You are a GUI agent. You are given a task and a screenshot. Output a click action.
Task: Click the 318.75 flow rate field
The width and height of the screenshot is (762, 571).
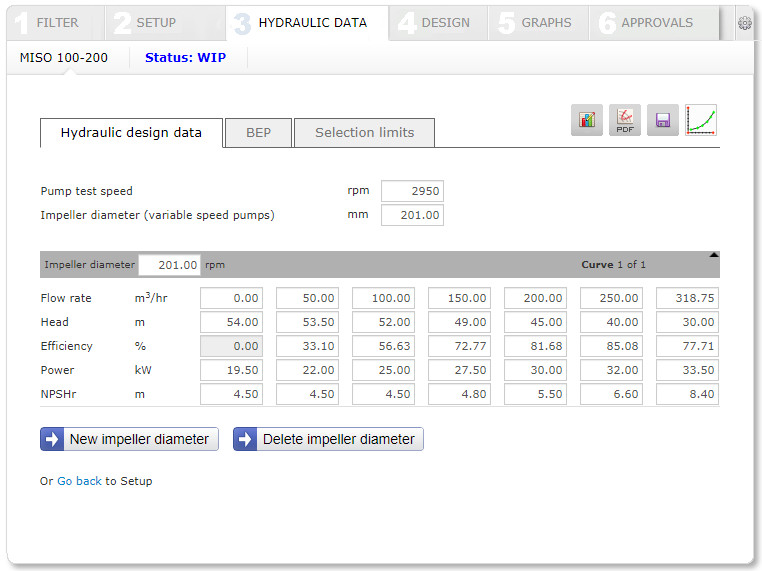point(687,298)
